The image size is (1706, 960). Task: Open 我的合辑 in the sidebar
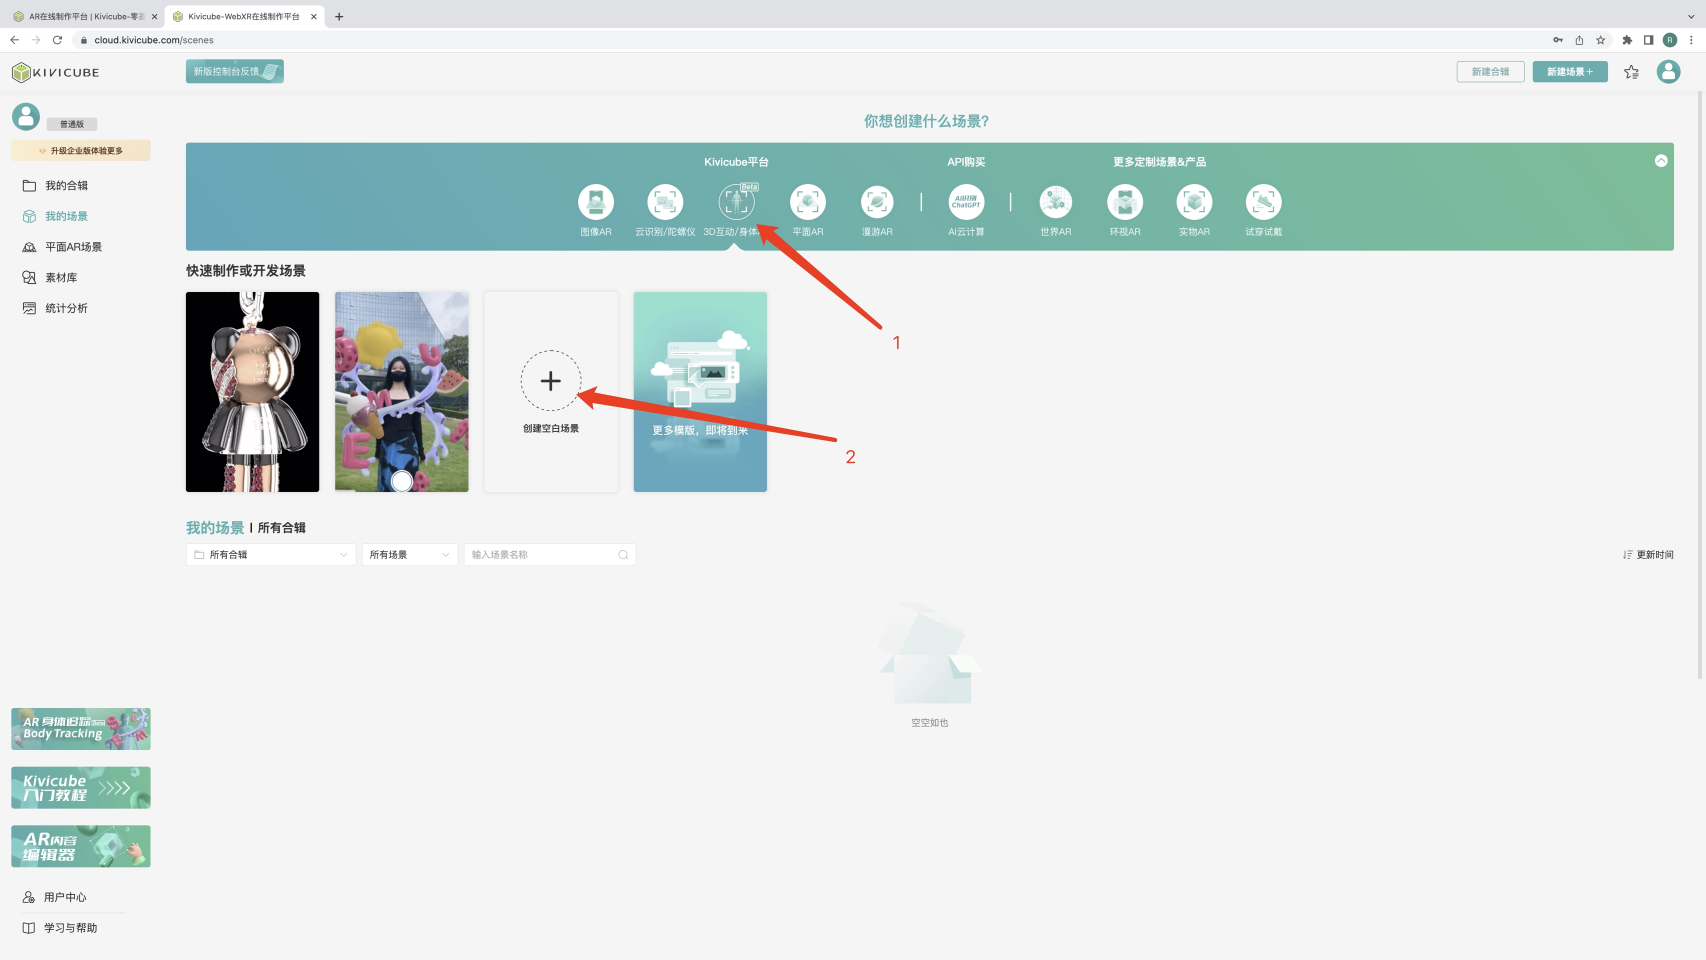click(66, 186)
